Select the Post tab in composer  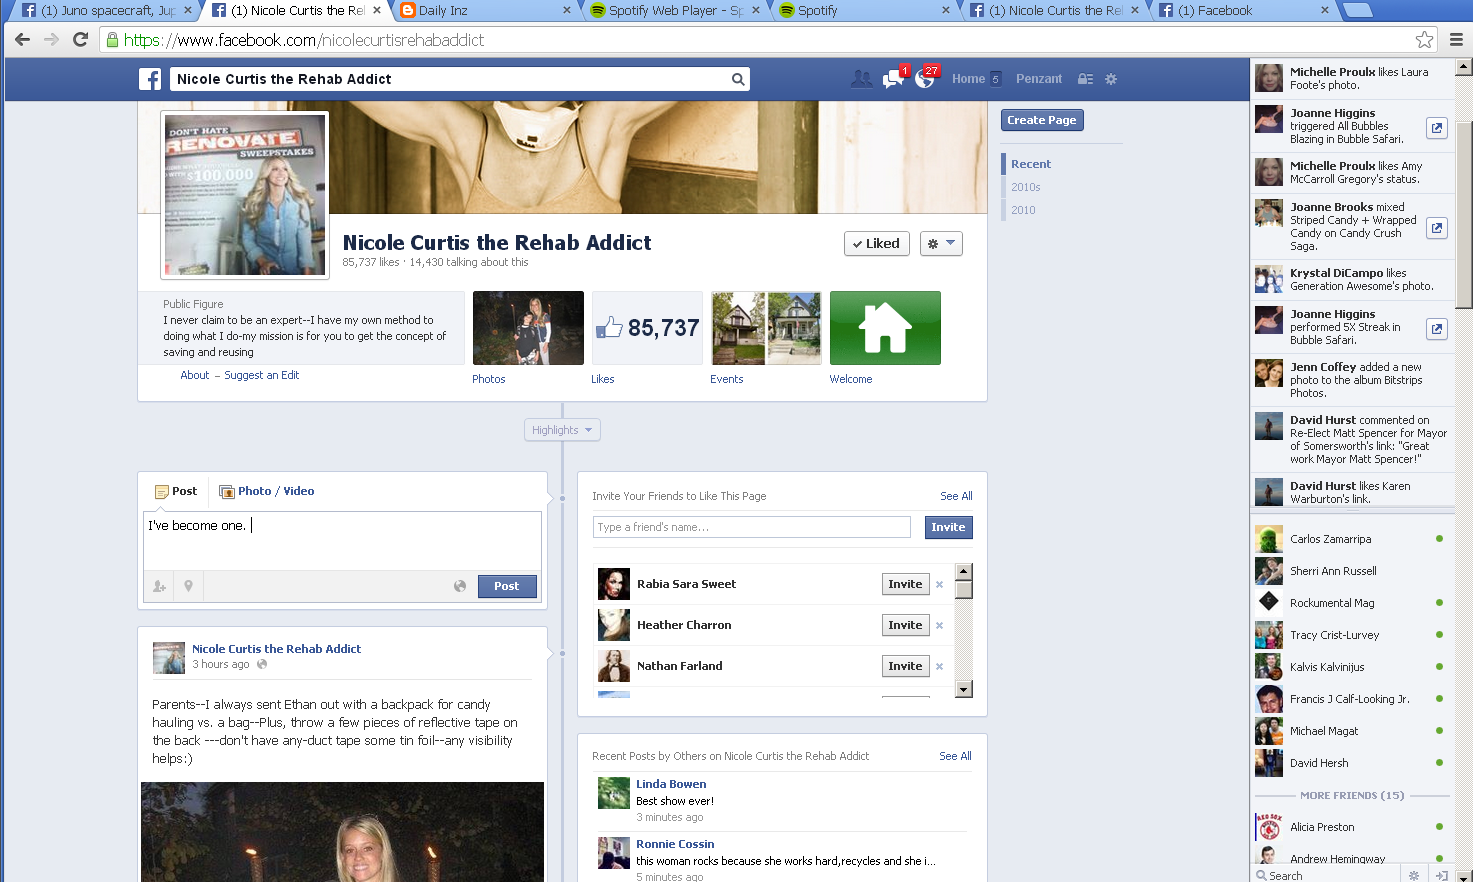click(x=176, y=491)
